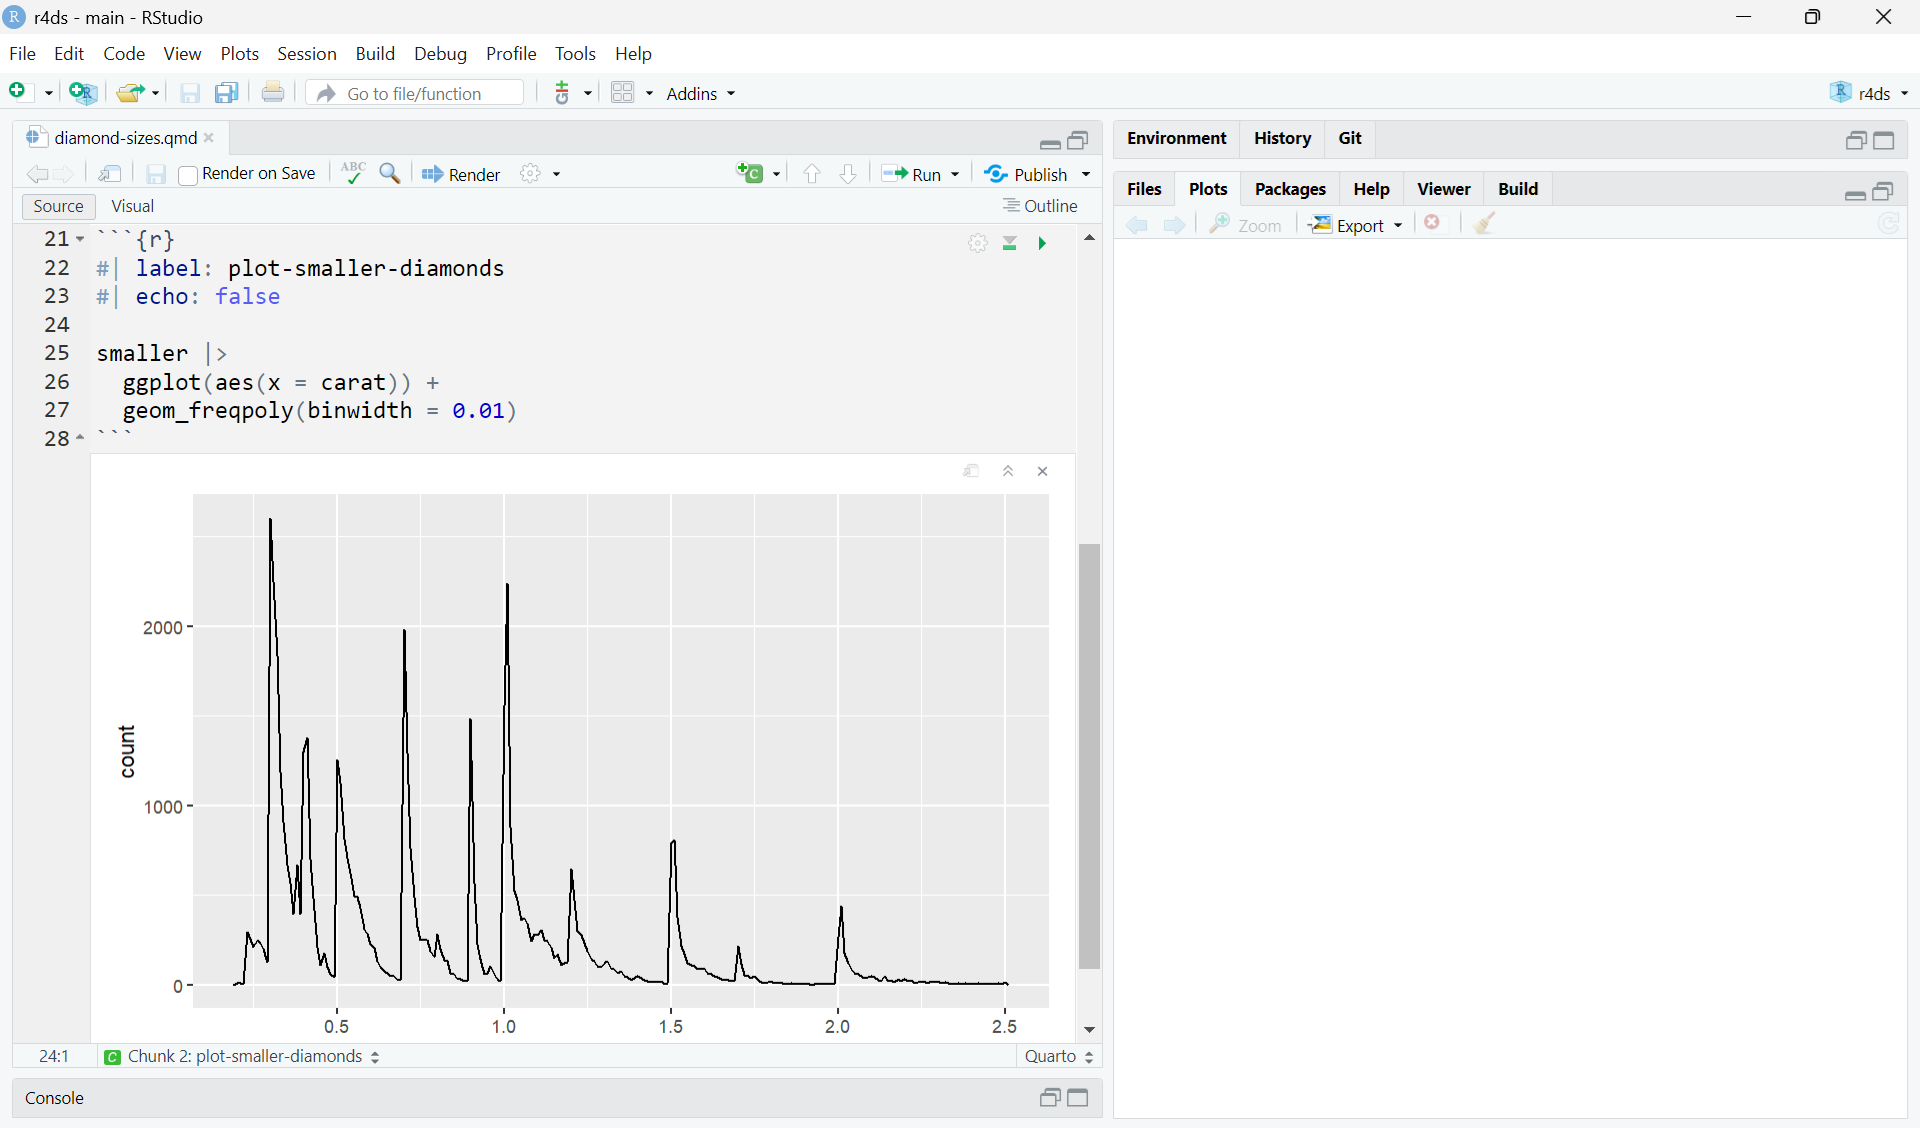The height and width of the screenshot is (1128, 1920).
Task: Open Find/Replace magnifier icon
Action: pyautogui.click(x=391, y=174)
